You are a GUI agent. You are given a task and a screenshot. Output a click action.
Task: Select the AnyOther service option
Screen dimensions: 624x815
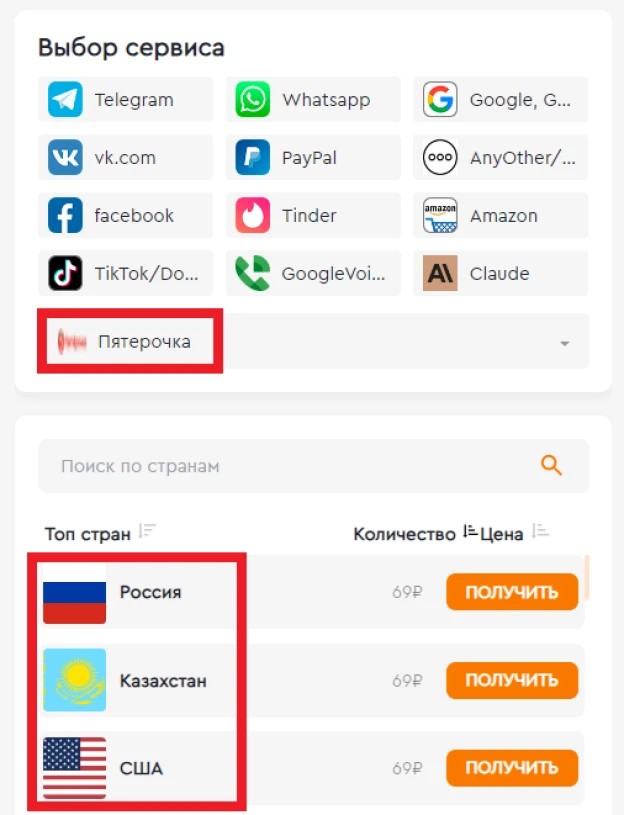500,157
